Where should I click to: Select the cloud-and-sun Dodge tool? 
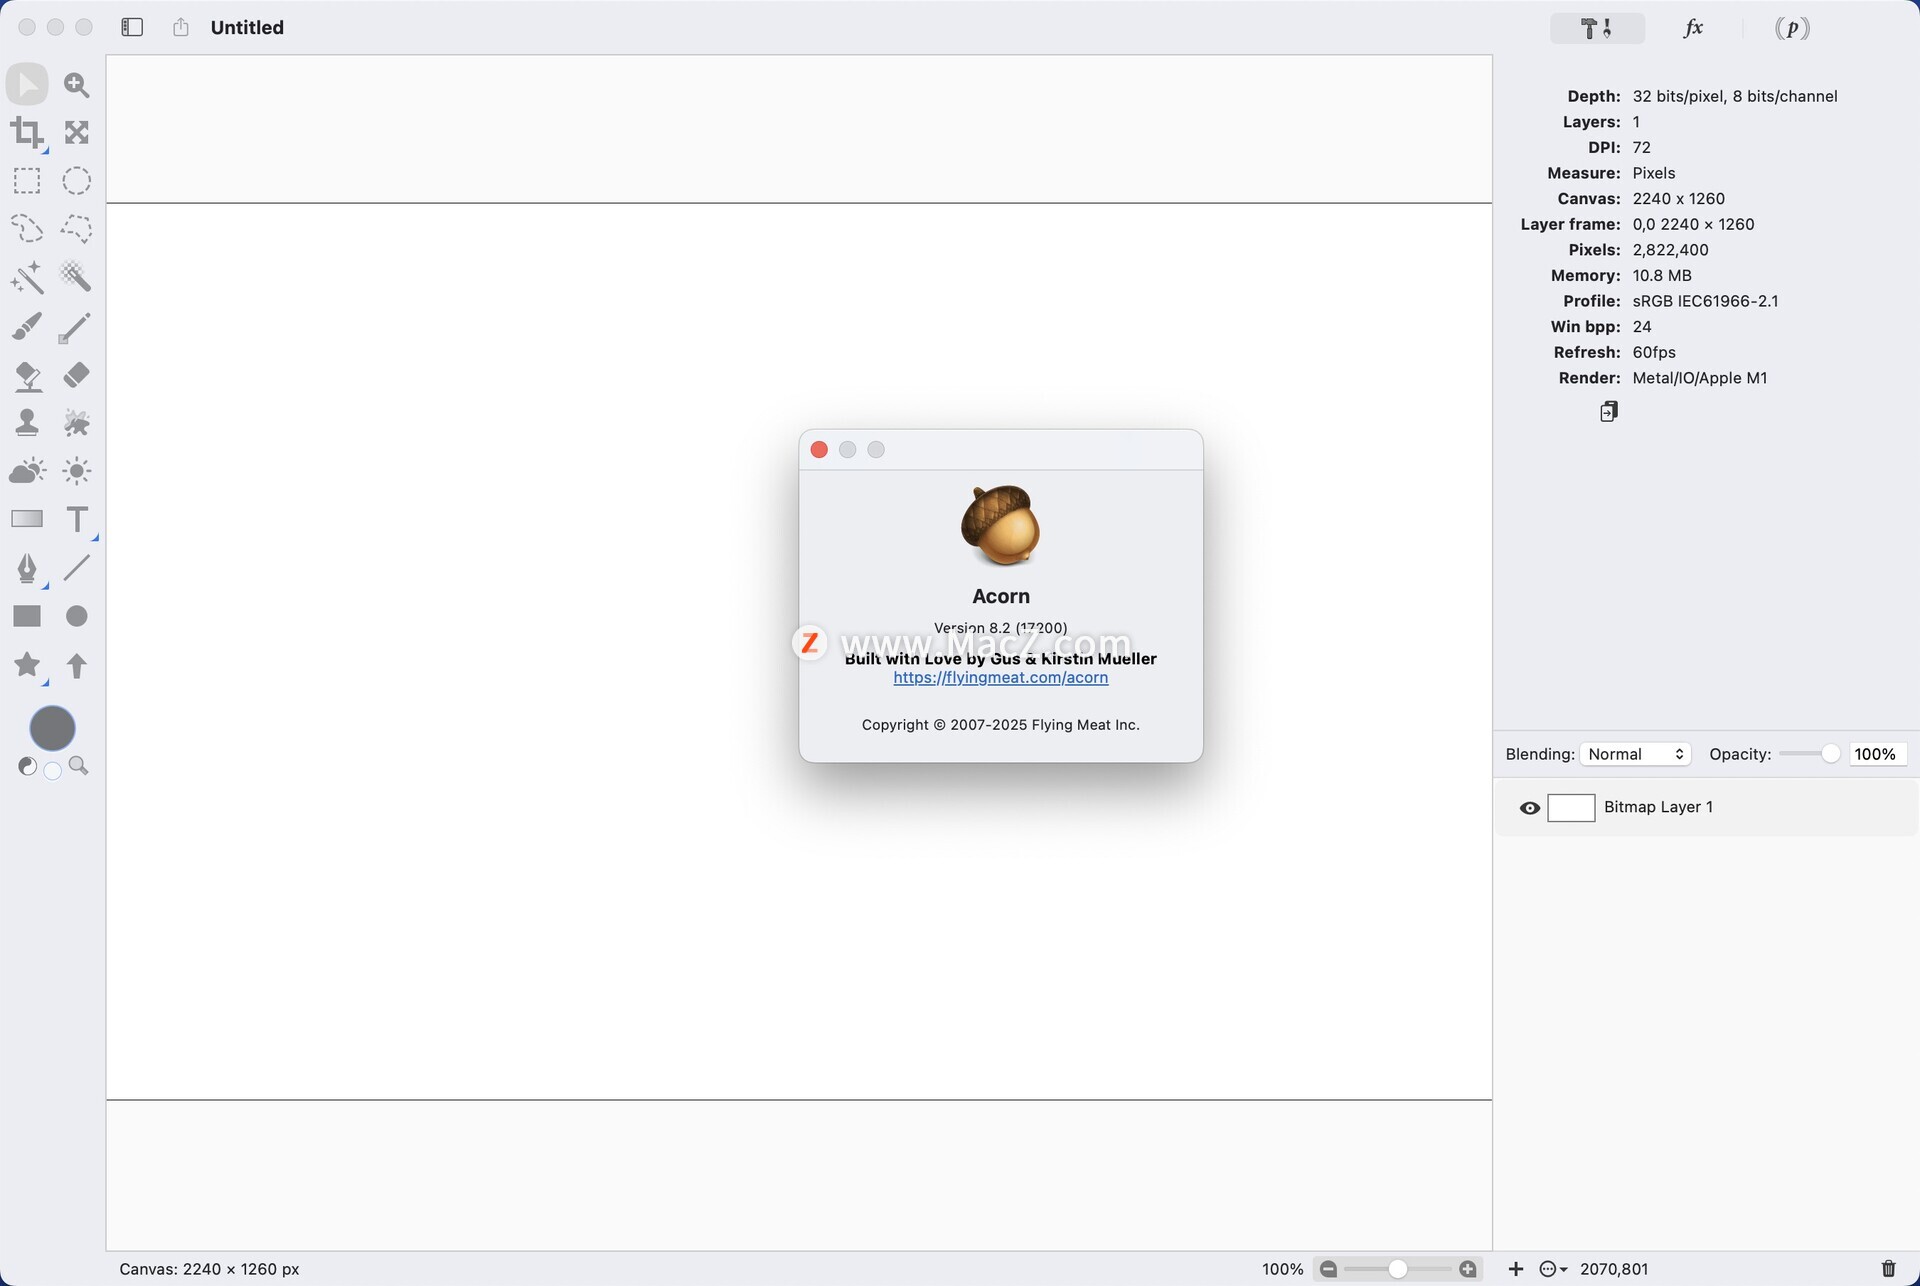click(27, 470)
